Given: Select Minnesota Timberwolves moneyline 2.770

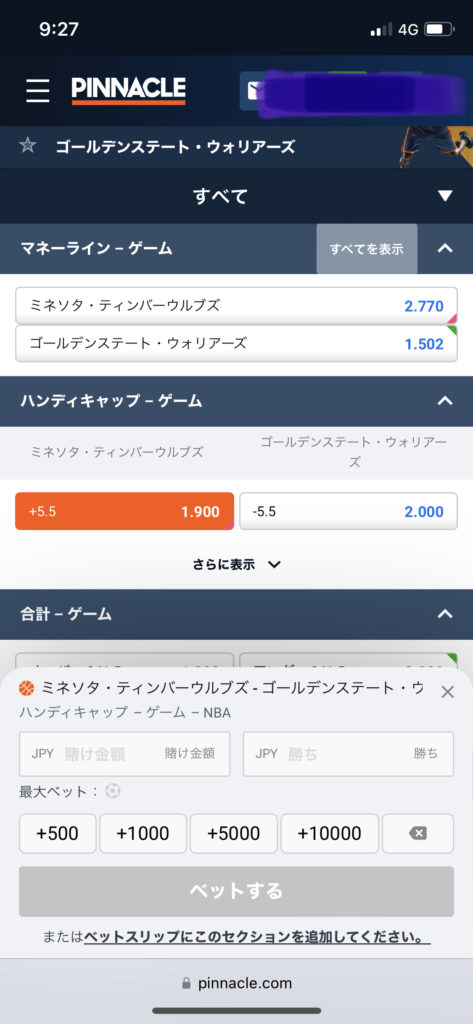Looking at the screenshot, I should [x=236, y=305].
